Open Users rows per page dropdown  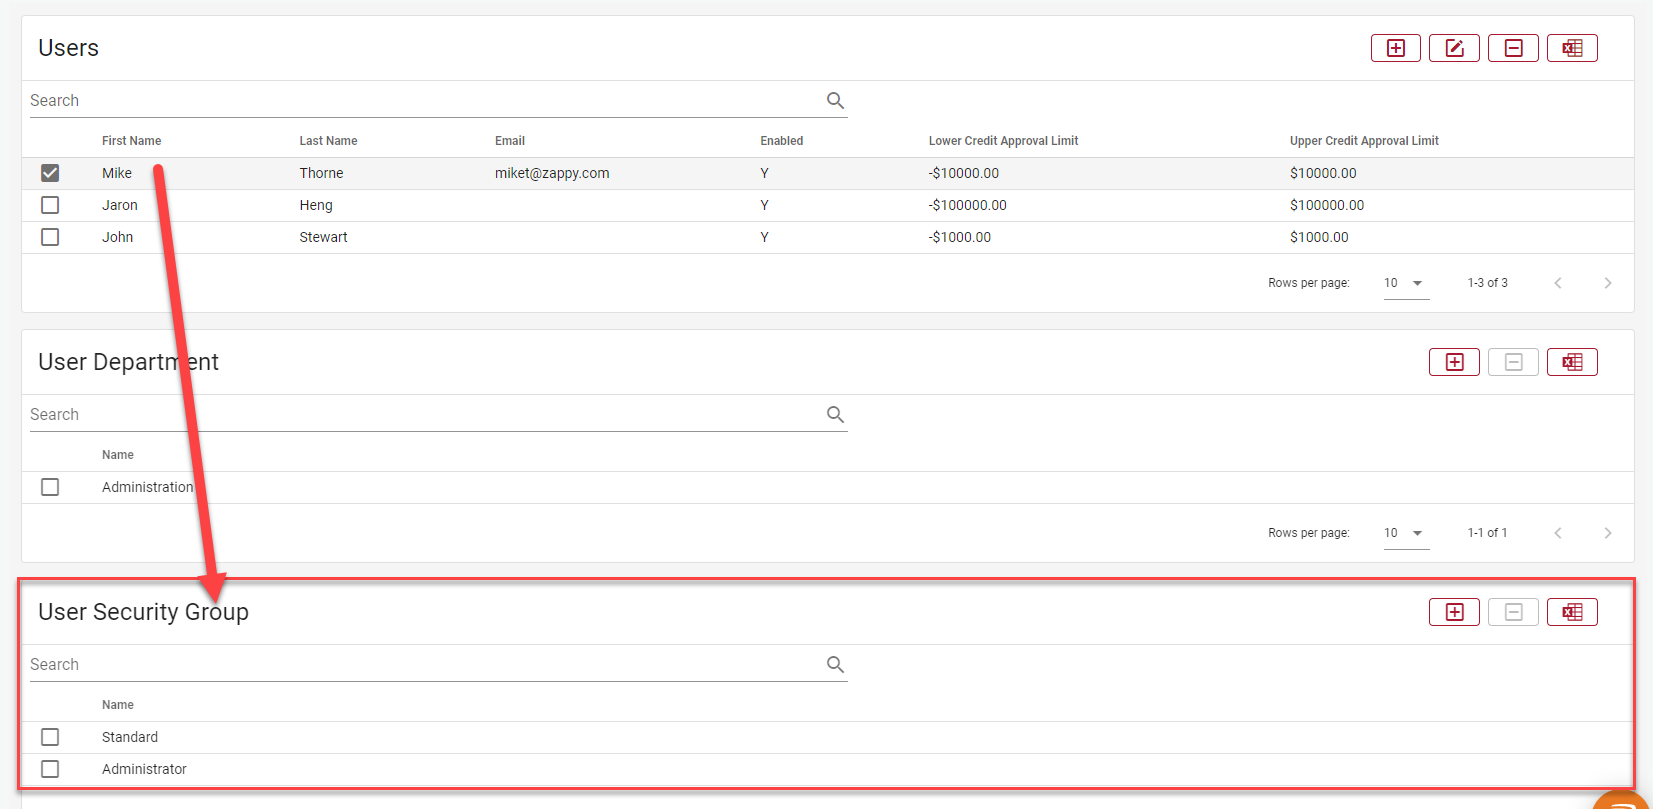(1405, 283)
